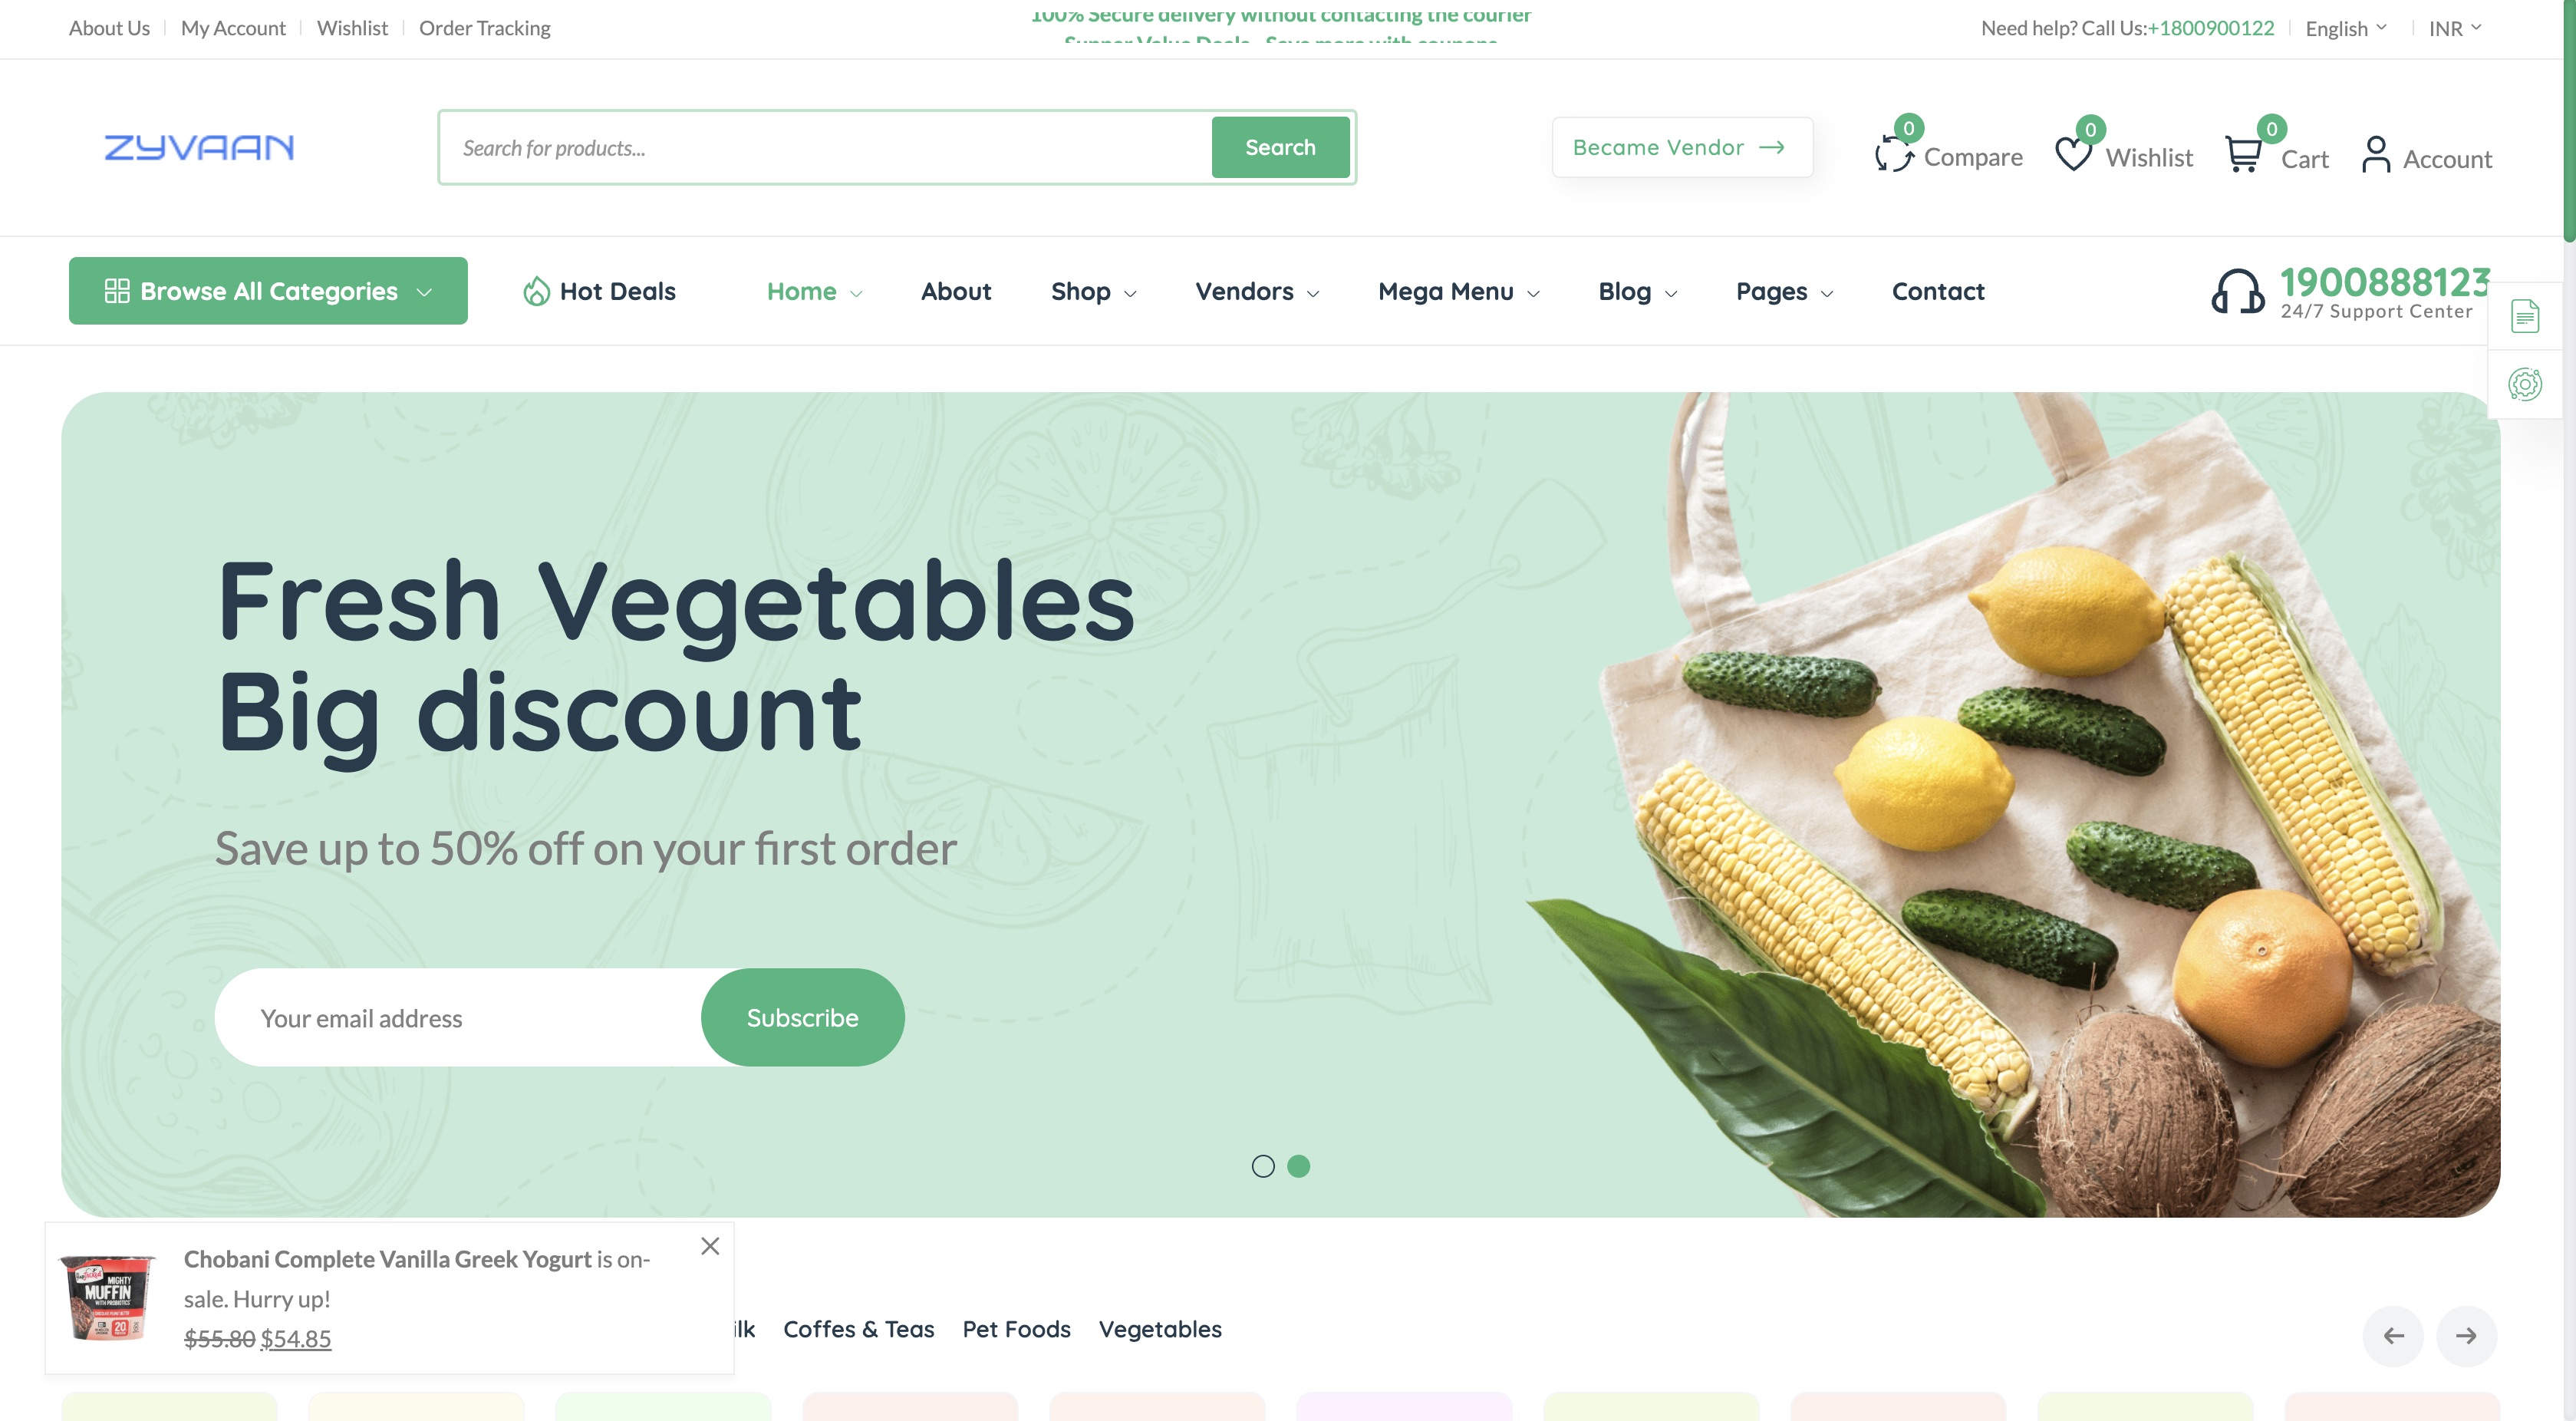Image resolution: width=2576 pixels, height=1421 pixels.
Task: Open the INR currency dropdown
Action: pyautogui.click(x=2455, y=28)
